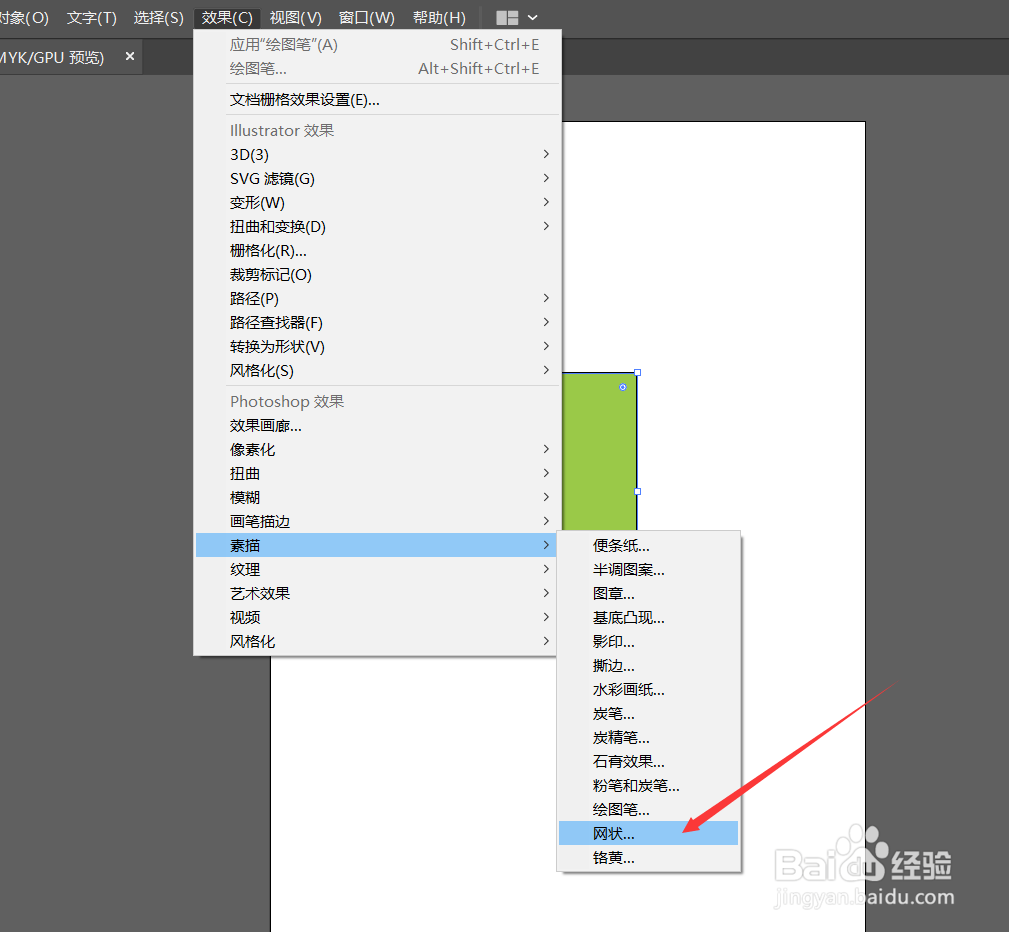
Task: Choose 应用"绘图笔"(A) menu entry
Action: pyautogui.click(x=378, y=44)
